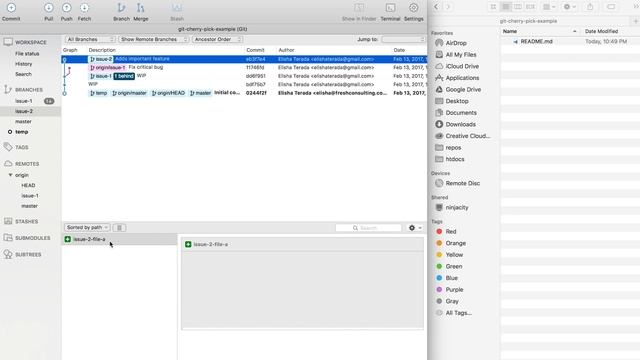Click the Commit toolbar icon

click(x=11, y=8)
